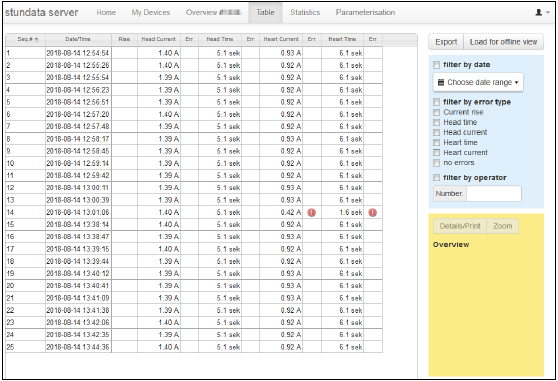
Task: Go to the Home tab
Action: coord(106,12)
